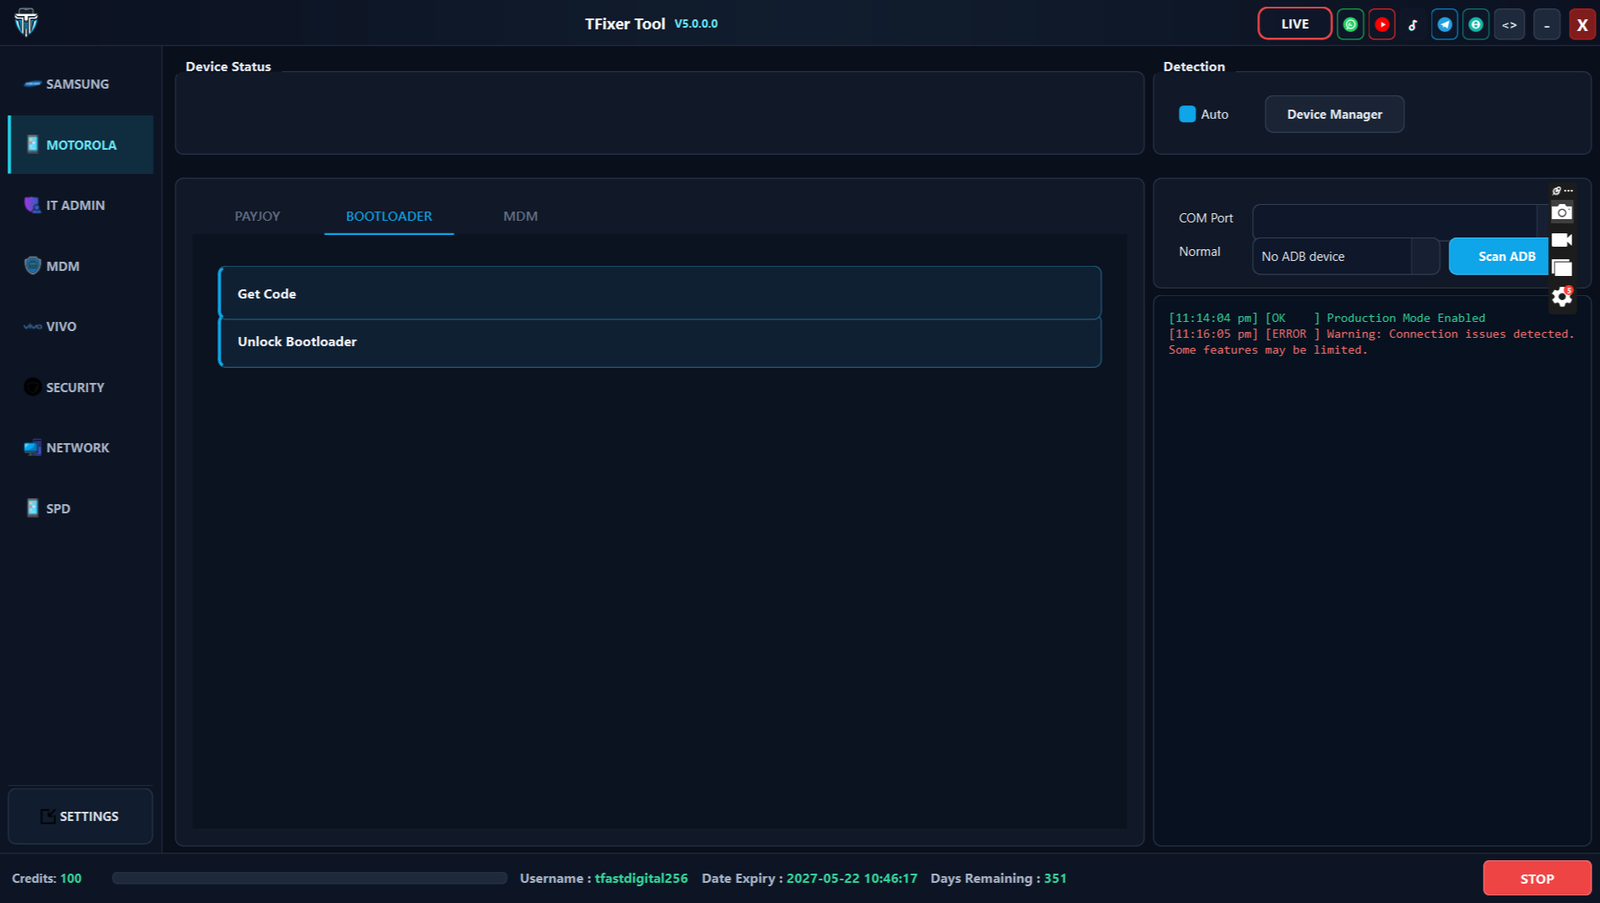Click the Production Mode Enabled log line

[x=1327, y=318]
